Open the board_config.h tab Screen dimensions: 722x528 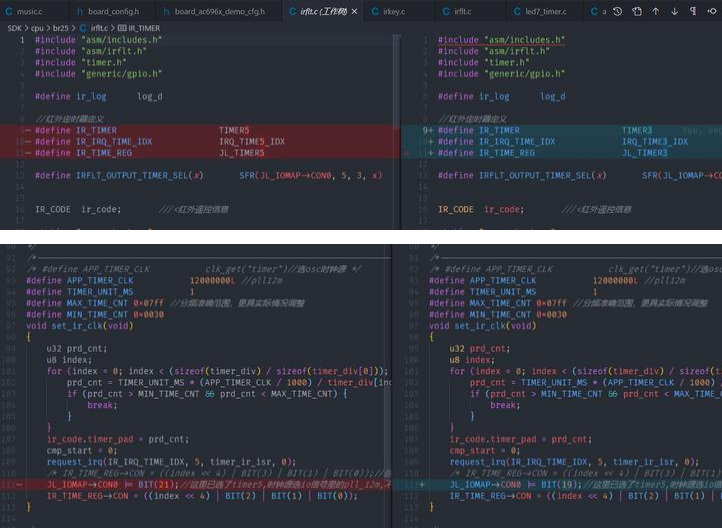pos(113,11)
